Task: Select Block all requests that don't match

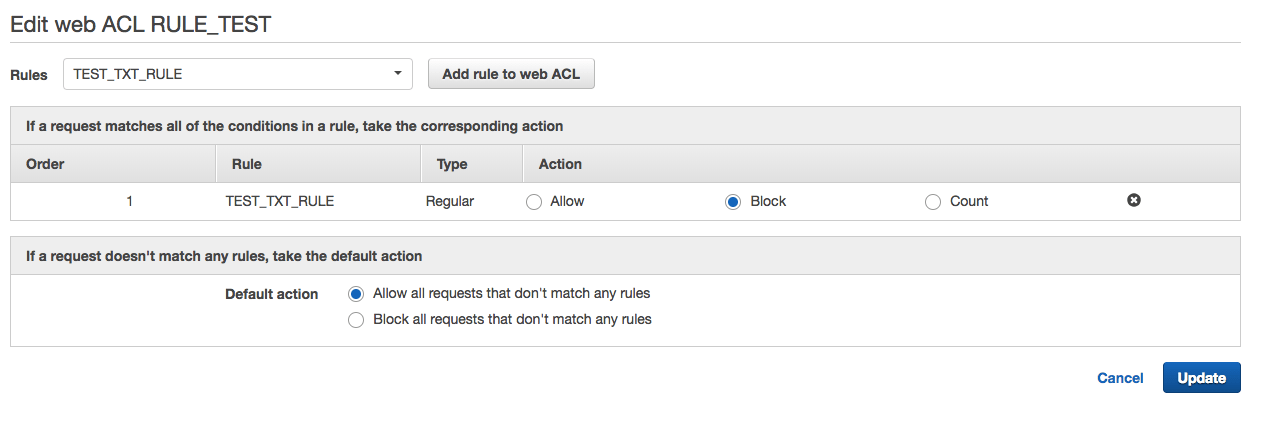Action: pos(355,320)
